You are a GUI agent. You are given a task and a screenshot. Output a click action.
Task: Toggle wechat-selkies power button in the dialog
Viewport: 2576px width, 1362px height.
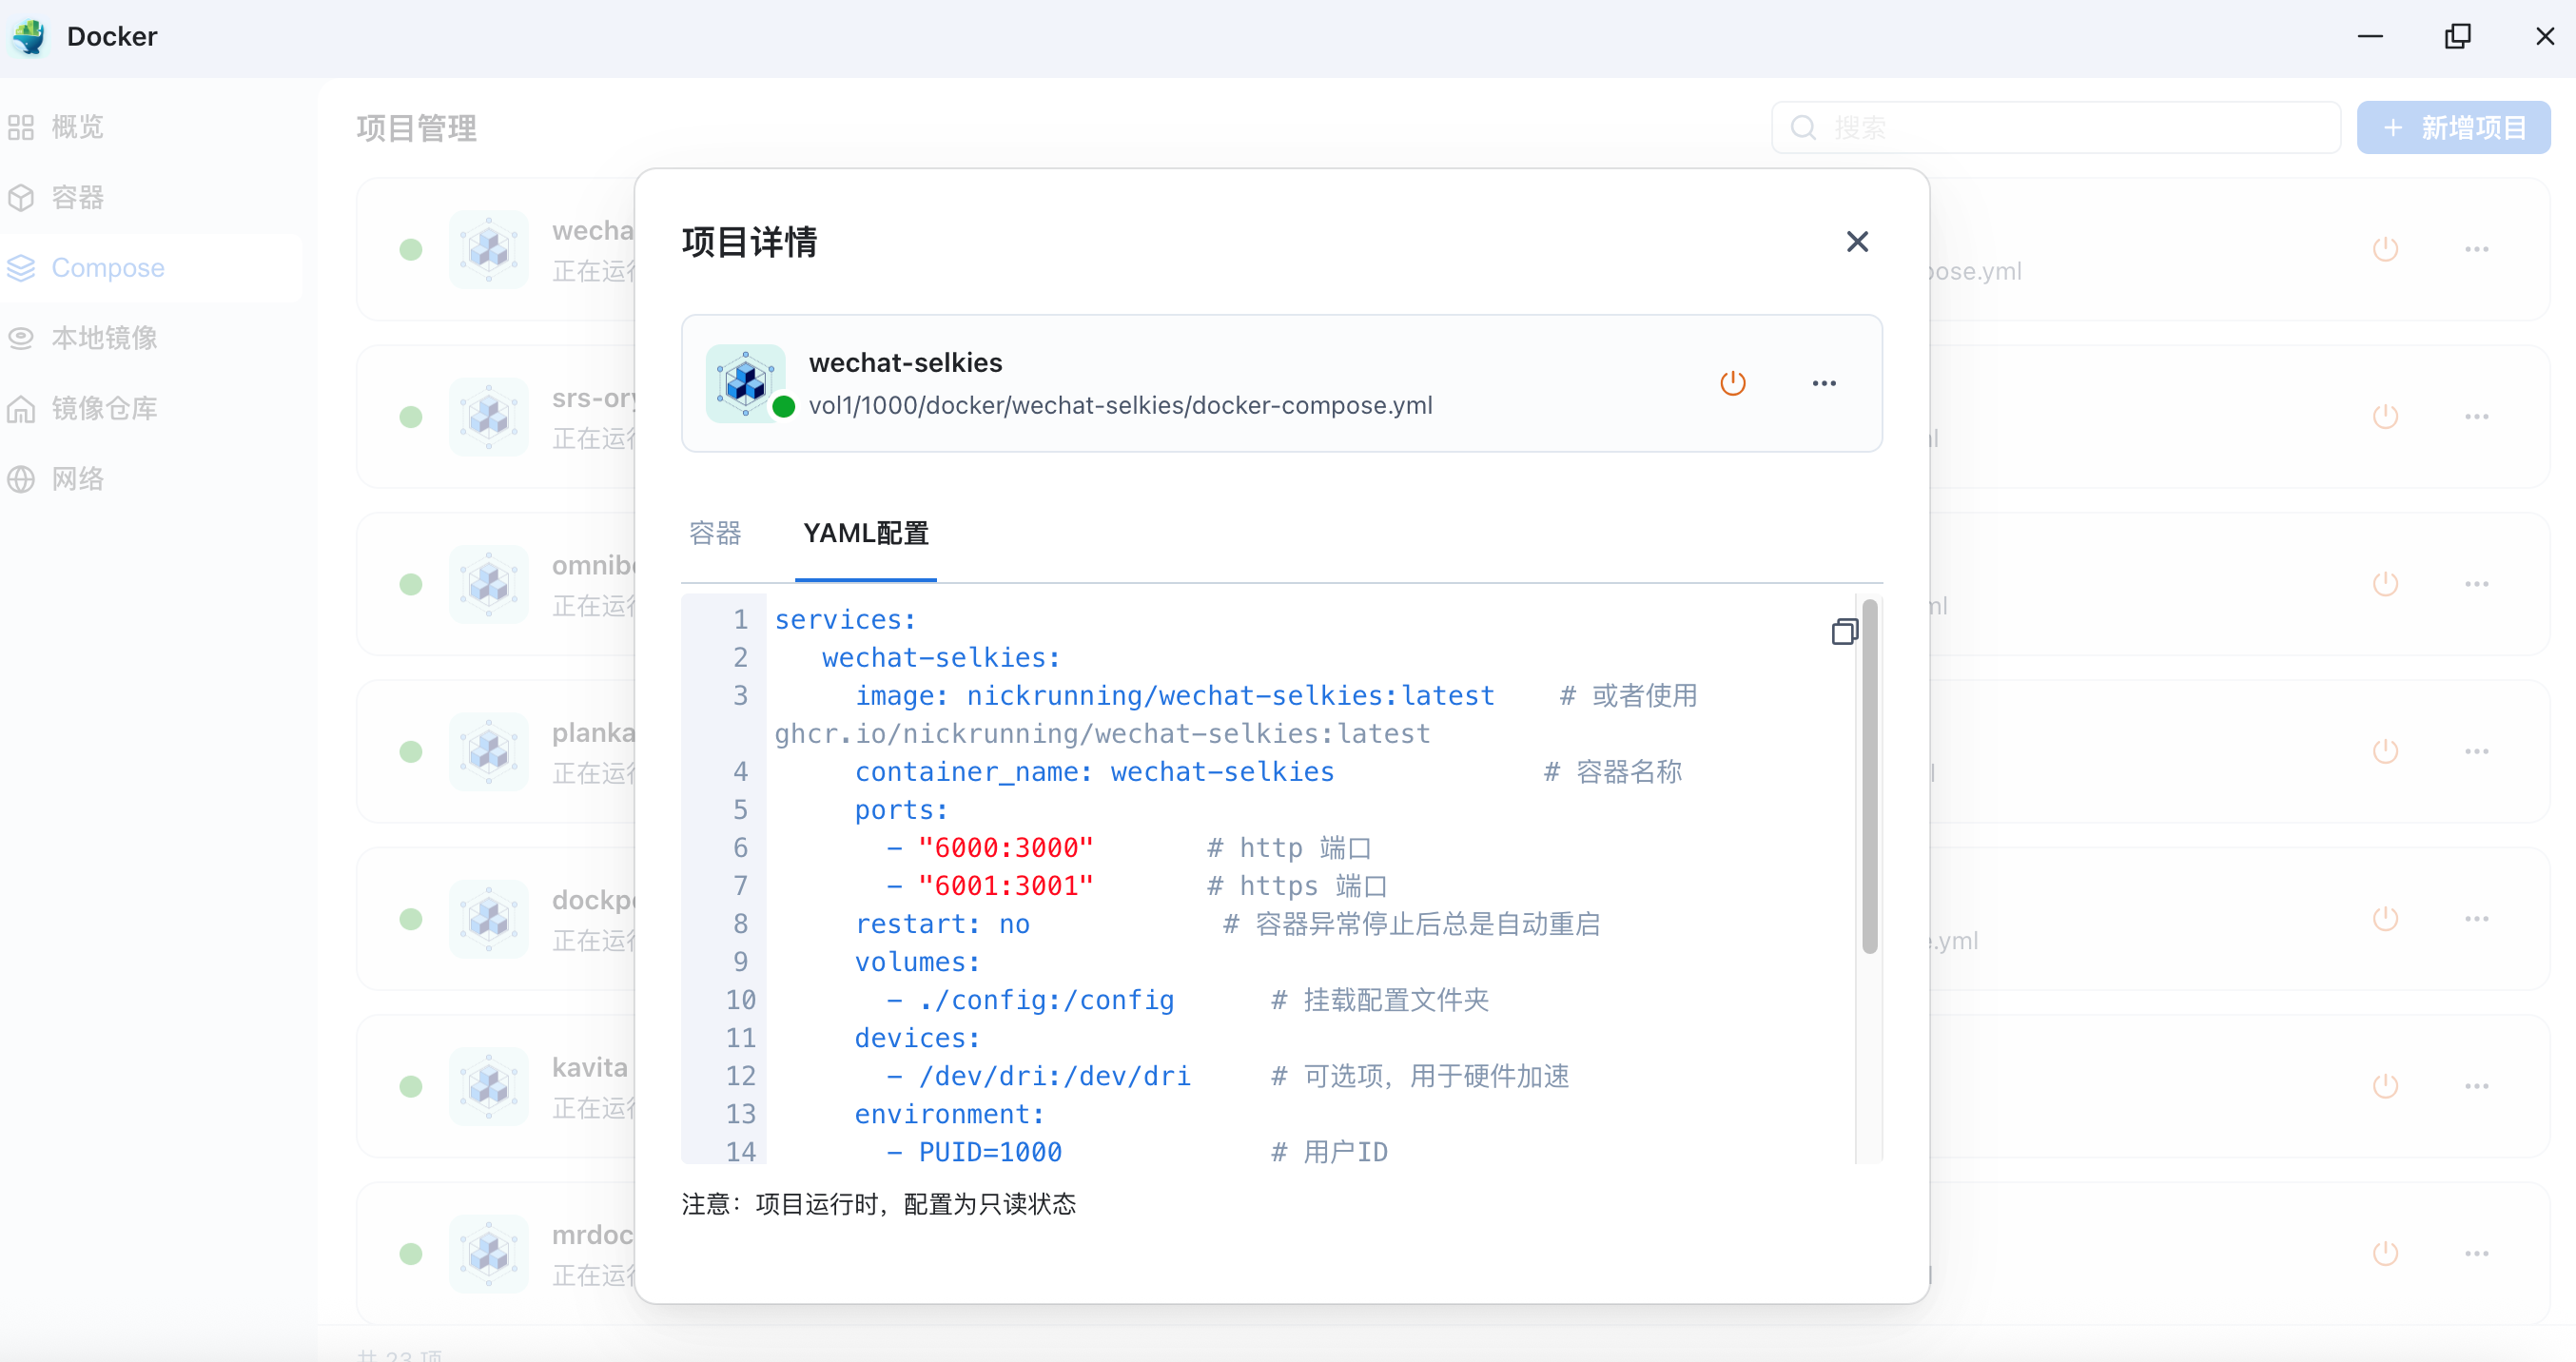click(x=1732, y=383)
